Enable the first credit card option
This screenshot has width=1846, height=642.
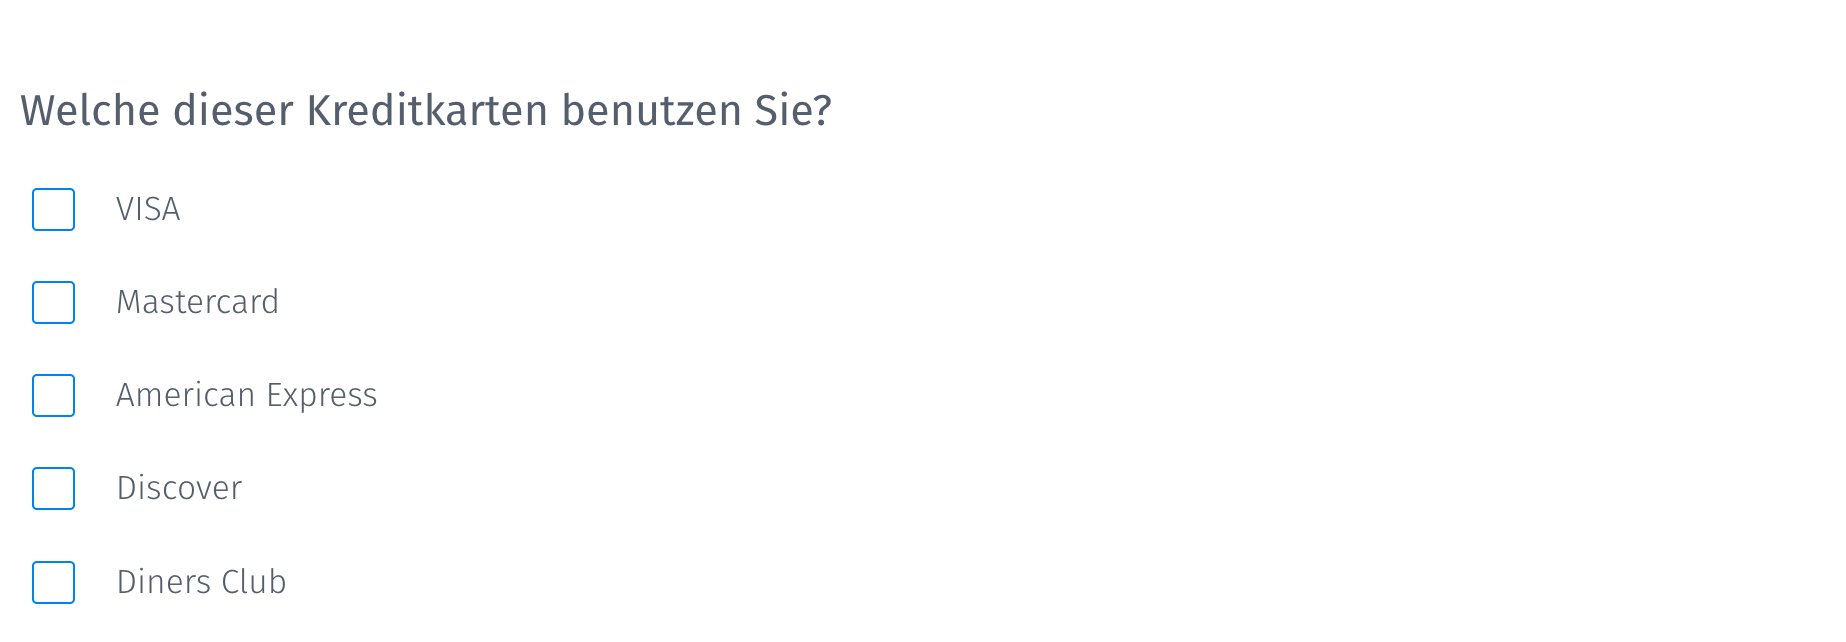[x=53, y=210]
